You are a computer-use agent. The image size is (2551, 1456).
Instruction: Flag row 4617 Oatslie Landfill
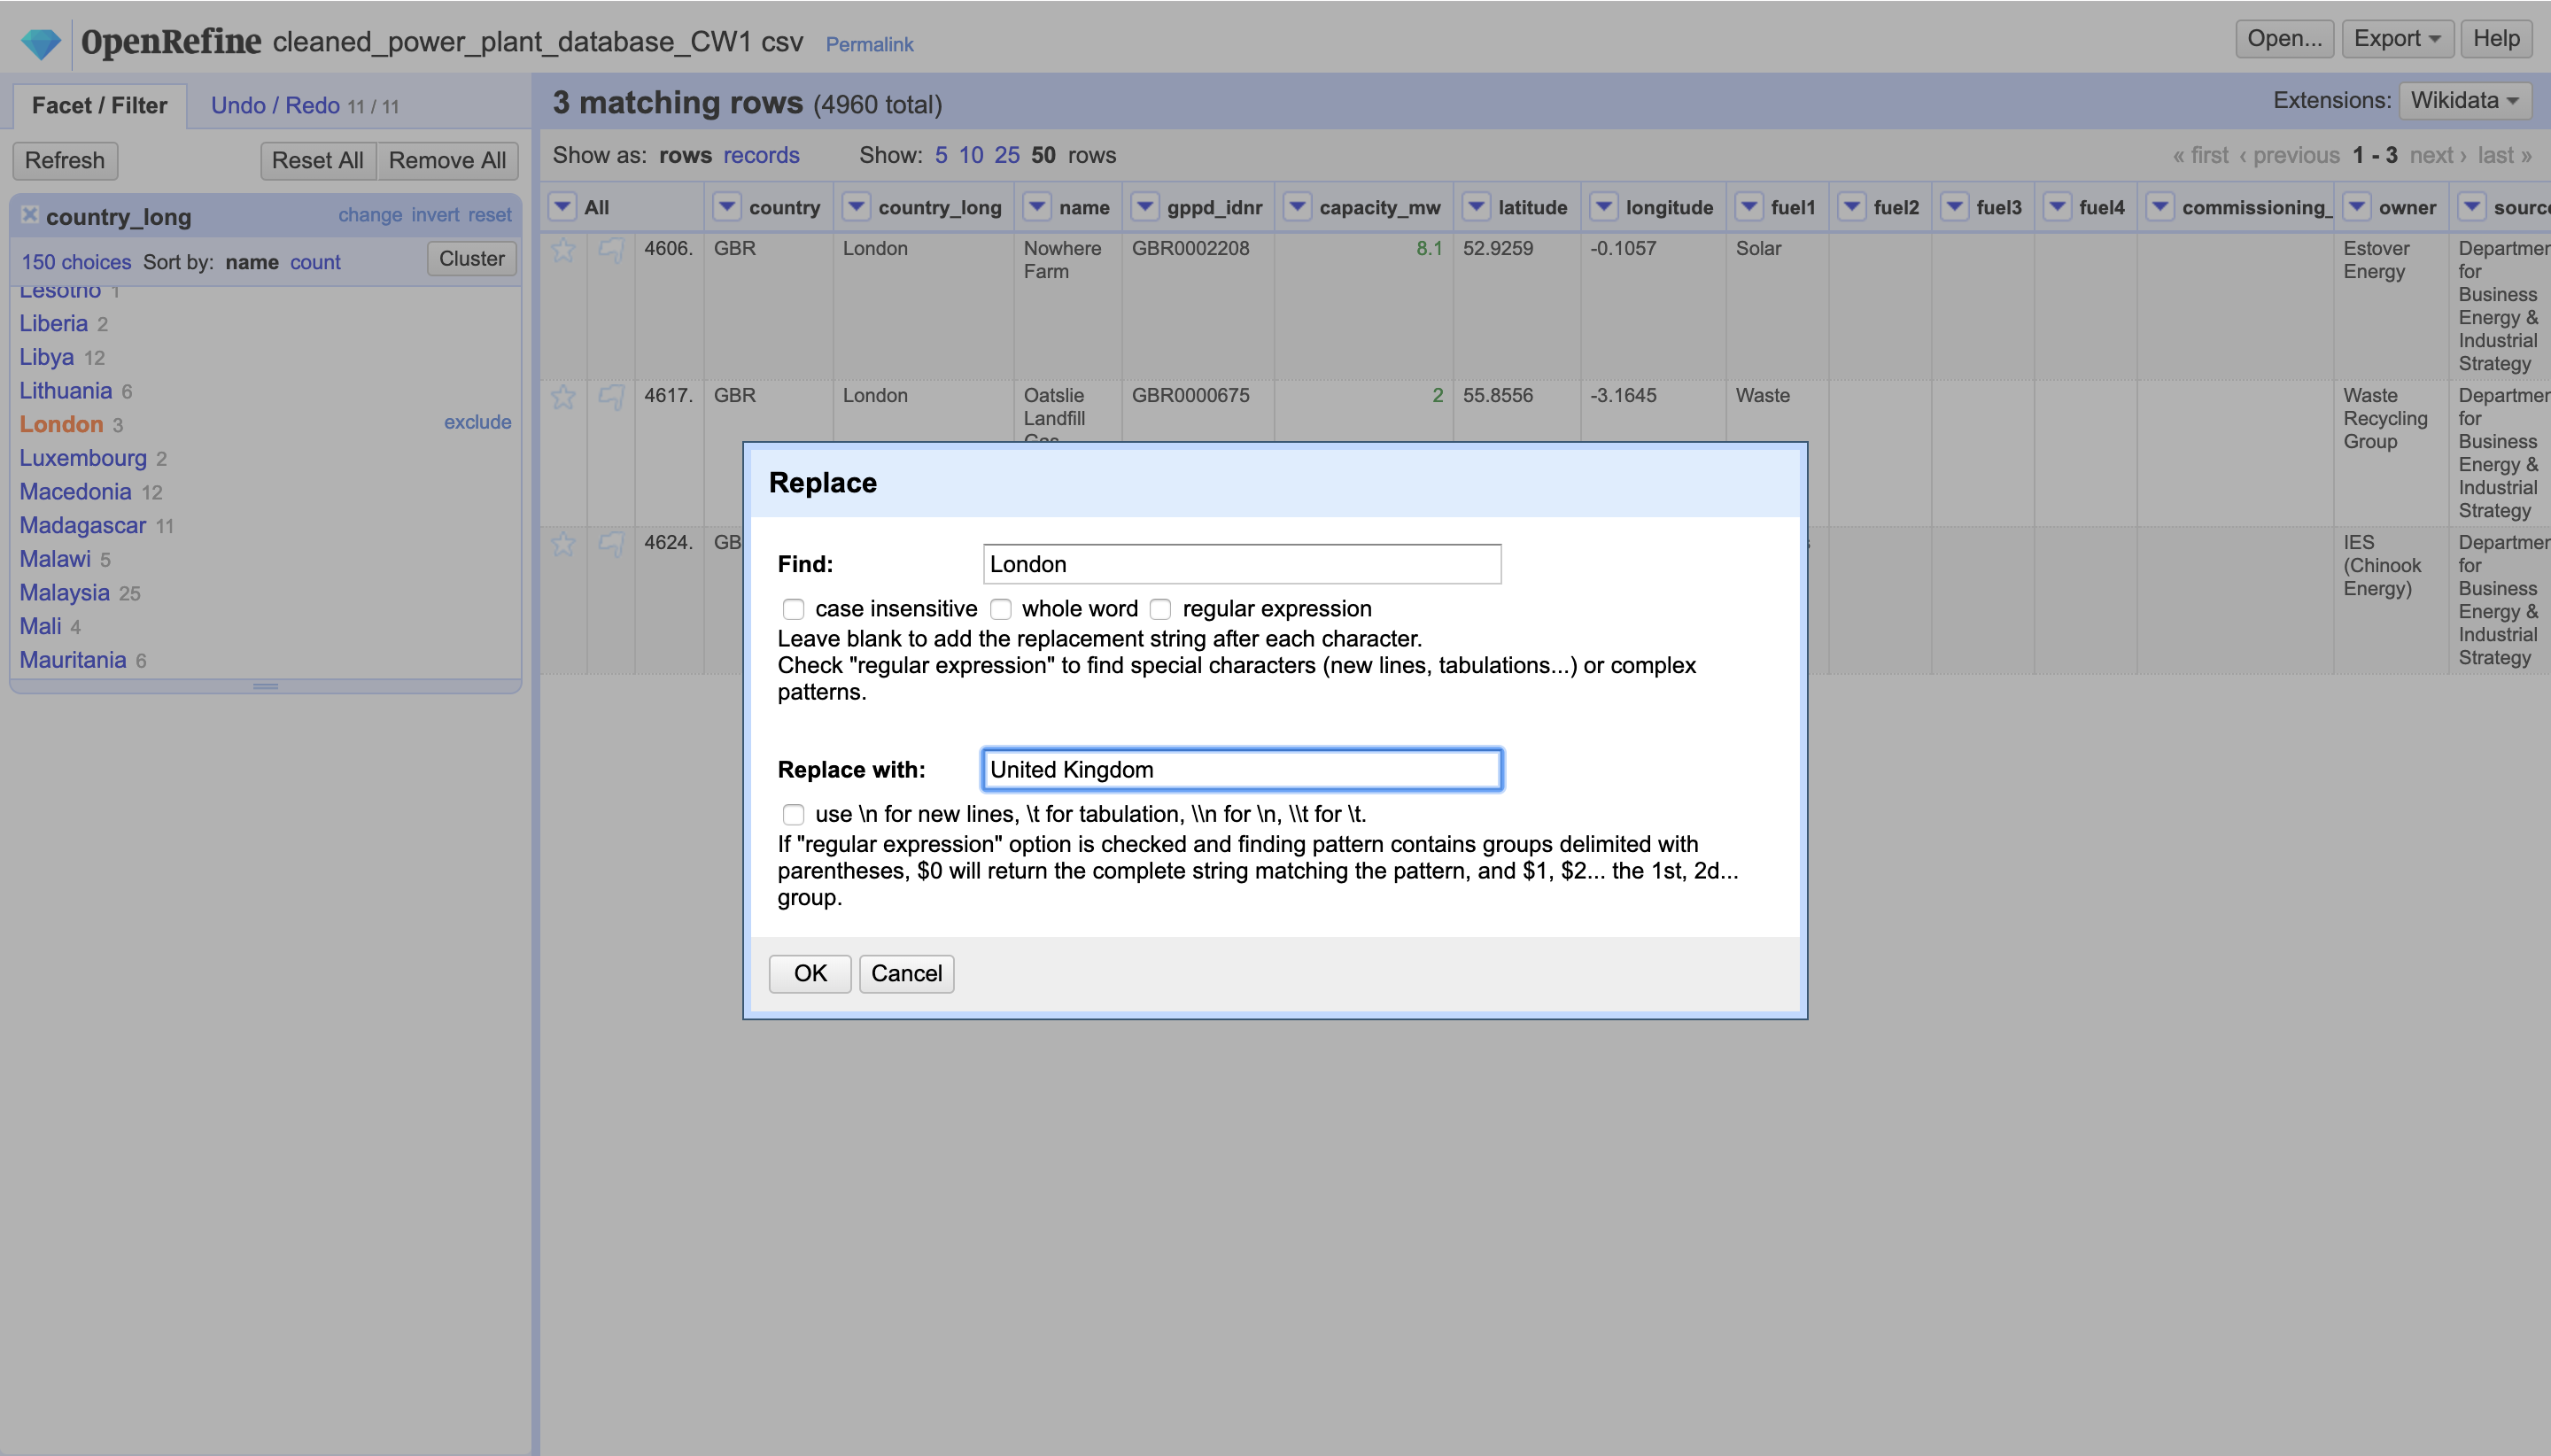pos(611,397)
